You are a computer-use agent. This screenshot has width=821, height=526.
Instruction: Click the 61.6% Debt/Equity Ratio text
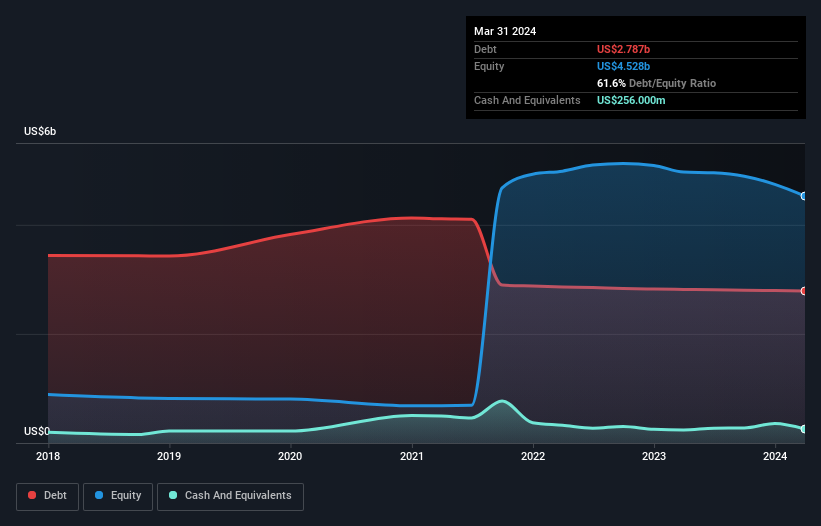click(x=656, y=83)
